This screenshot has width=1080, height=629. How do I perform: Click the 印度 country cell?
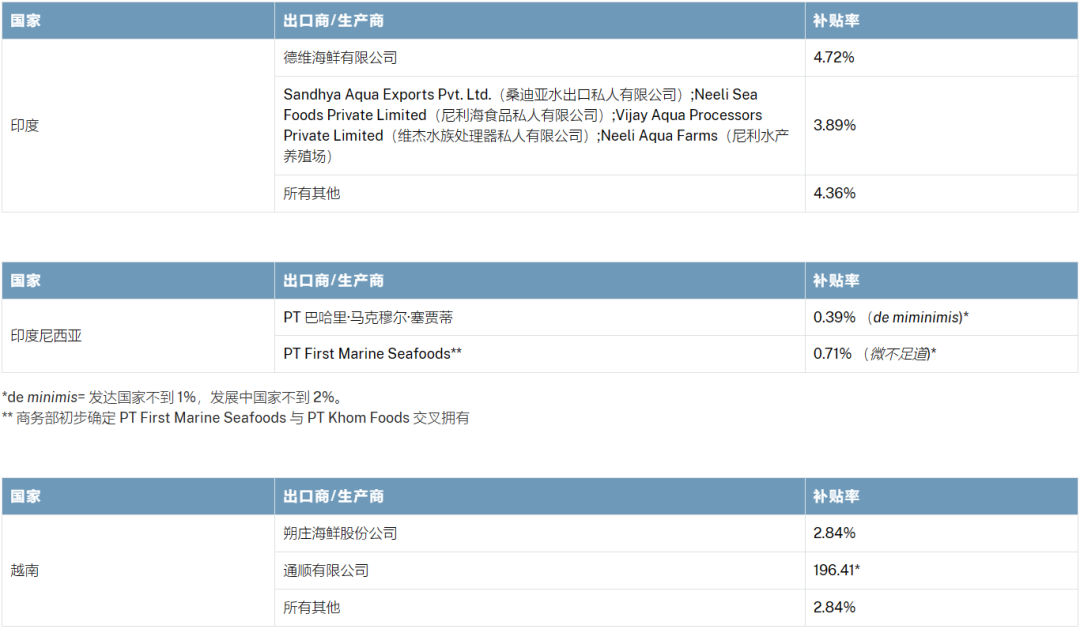(25, 125)
